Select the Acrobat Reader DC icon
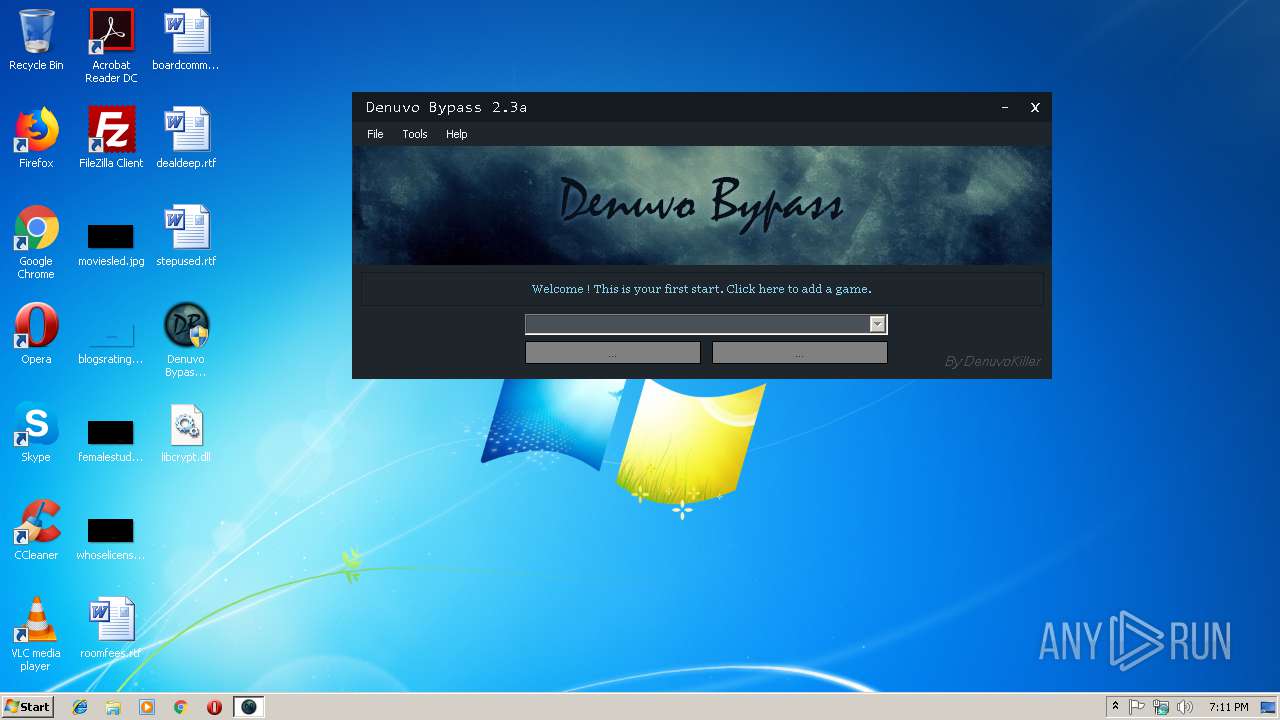The height and width of the screenshot is (720, 1280). 111,46
